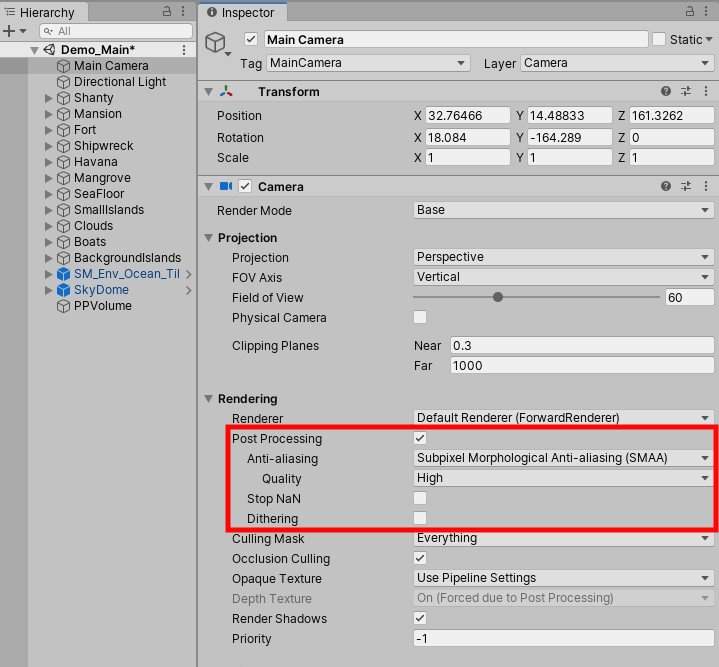
Task: Open the FOV Axis dropdown
Action: [563, 277]
